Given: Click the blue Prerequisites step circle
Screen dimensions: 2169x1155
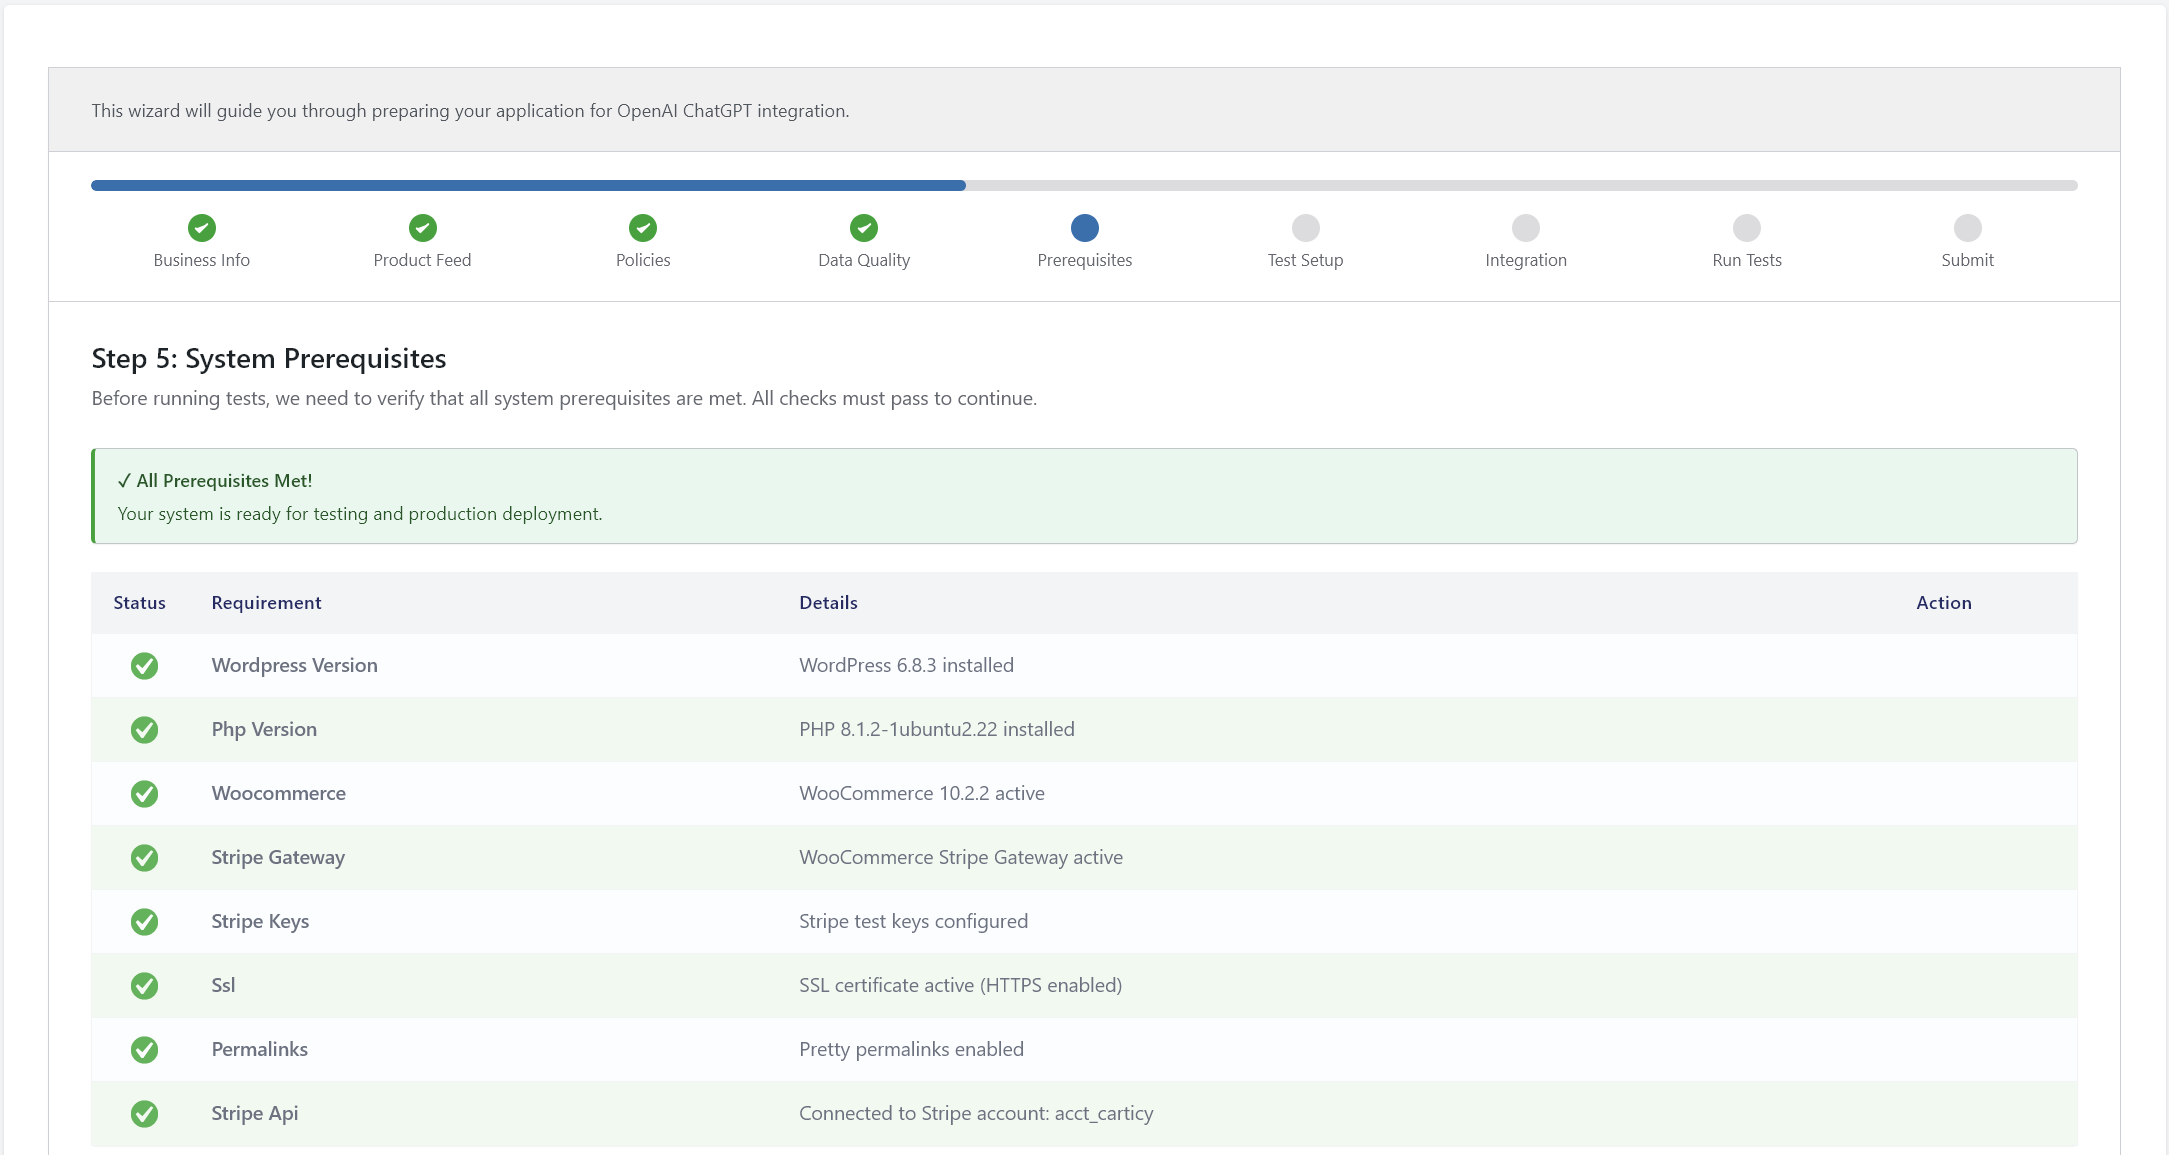Looking at the screenshot, I should 1085,228.
